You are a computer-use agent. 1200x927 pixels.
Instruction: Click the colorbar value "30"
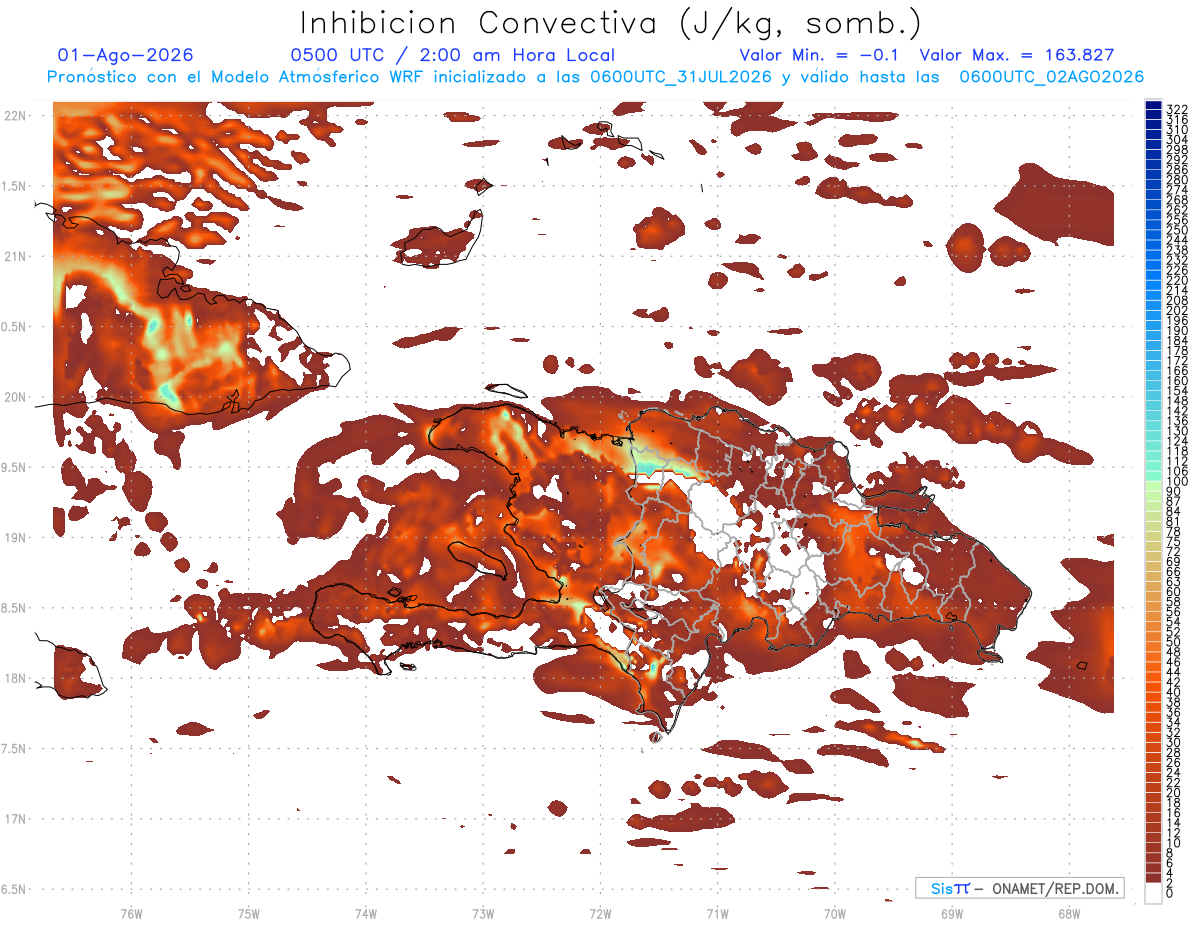[x=1174, y=743]
